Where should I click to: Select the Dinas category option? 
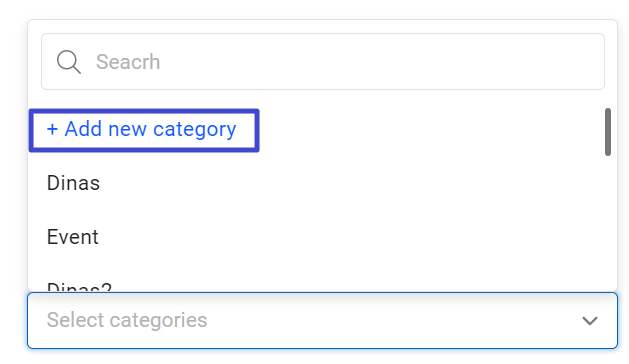[73, 183]
